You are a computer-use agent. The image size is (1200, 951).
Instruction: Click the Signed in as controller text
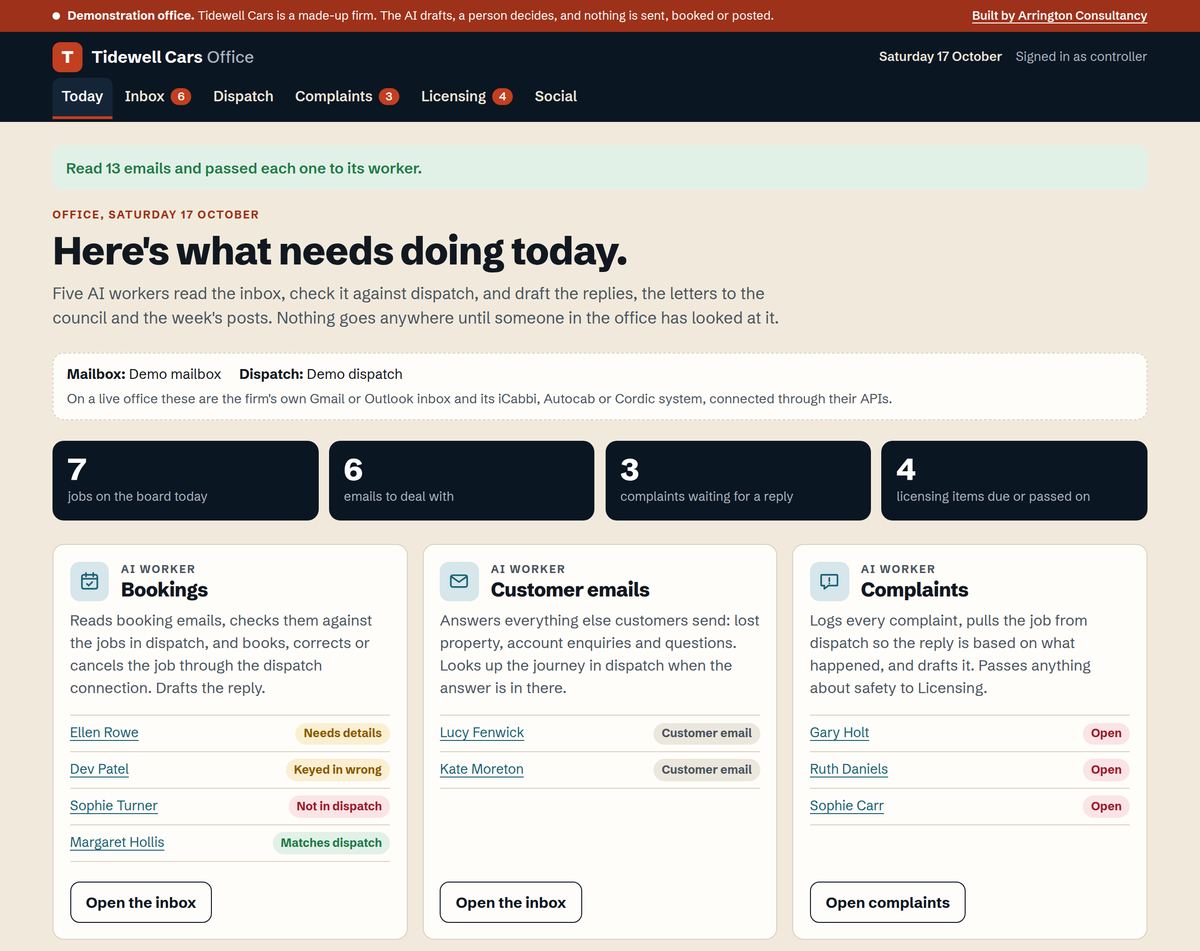point(1081,57)
